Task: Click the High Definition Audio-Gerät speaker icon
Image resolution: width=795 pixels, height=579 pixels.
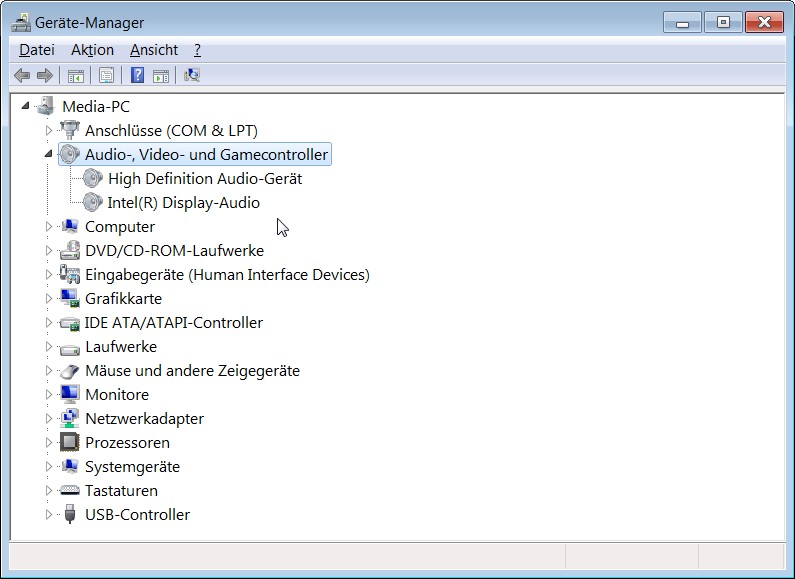Action: [x=93, y=178]
